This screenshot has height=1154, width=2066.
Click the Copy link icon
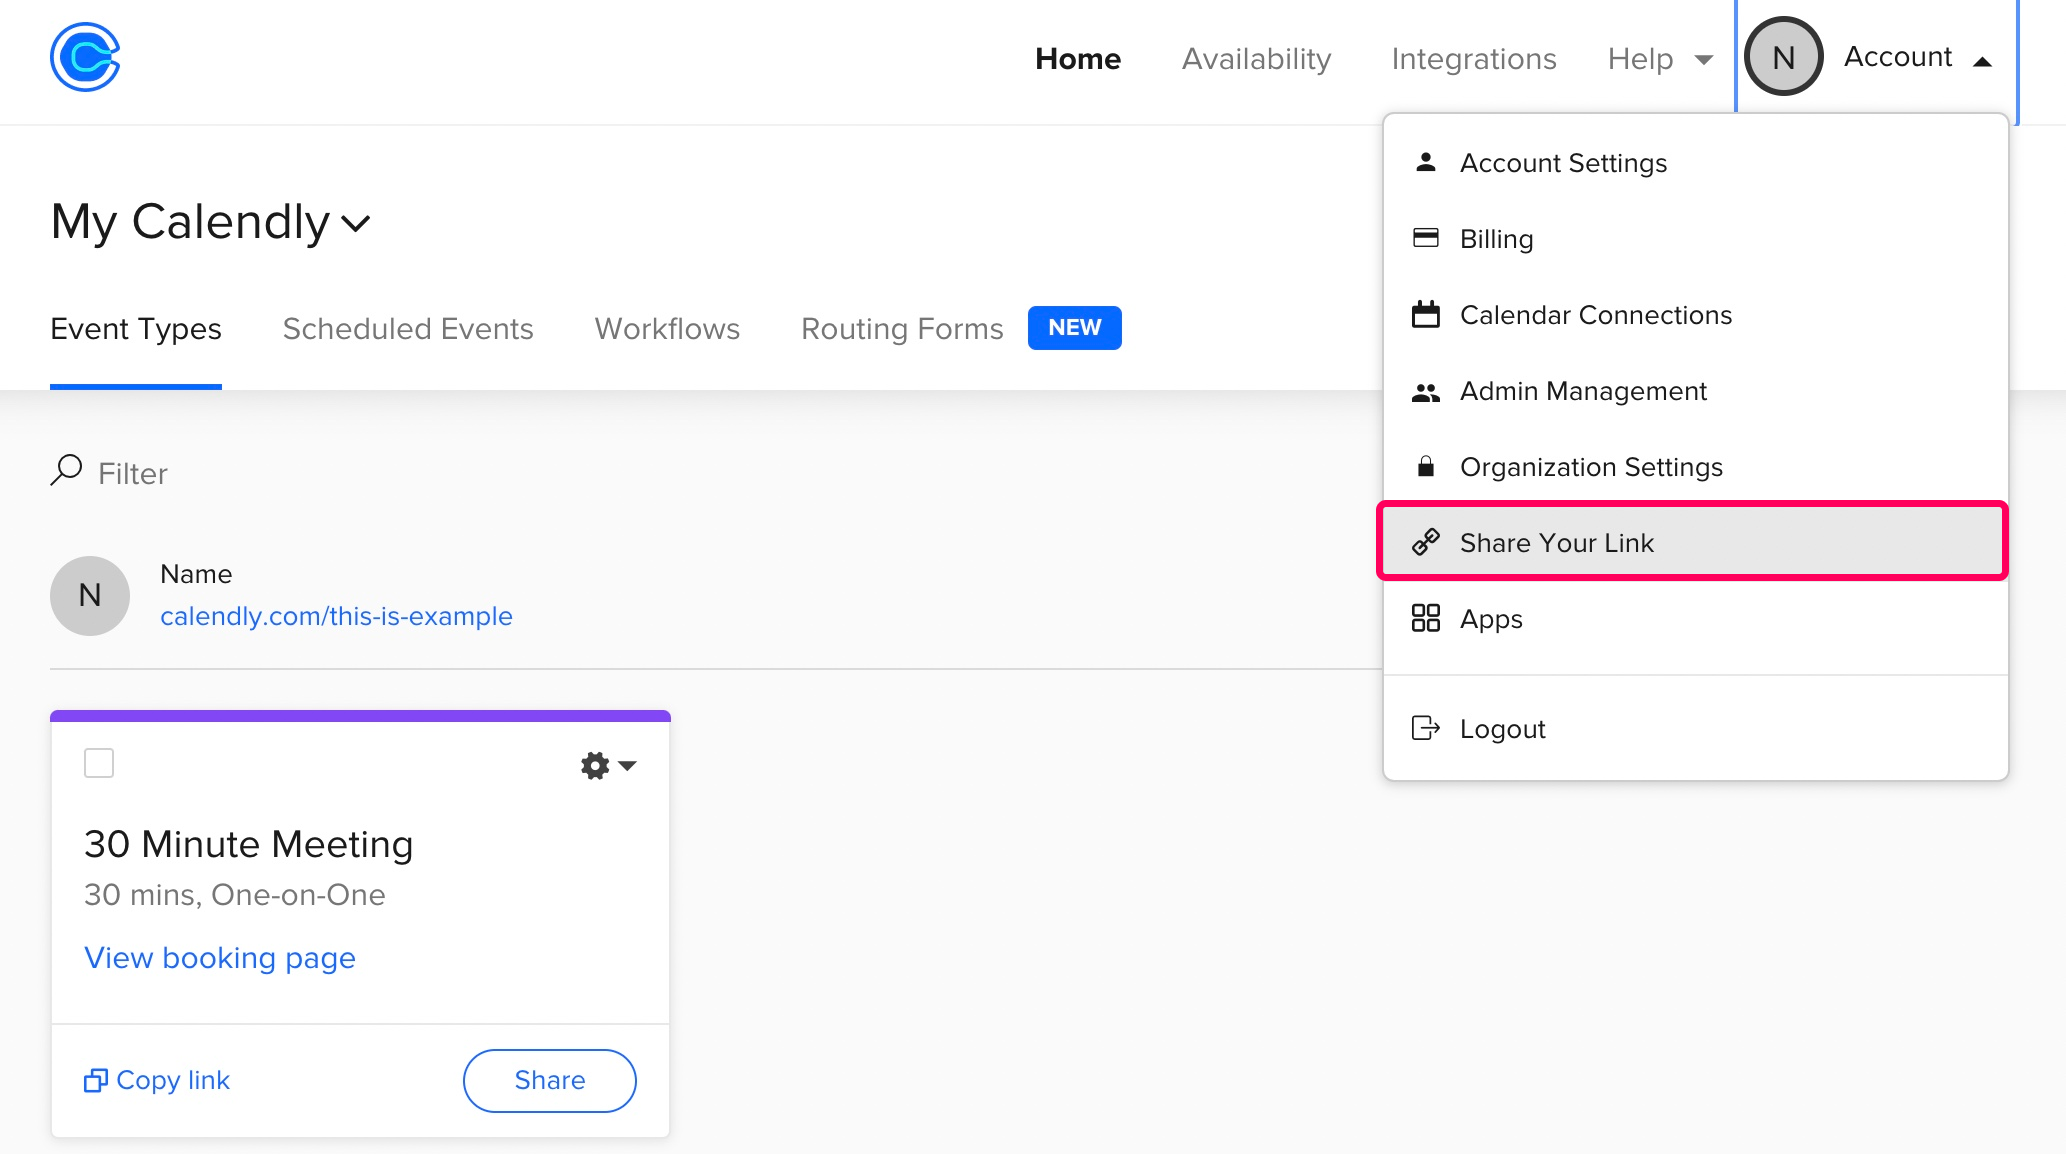[95, 1080]
